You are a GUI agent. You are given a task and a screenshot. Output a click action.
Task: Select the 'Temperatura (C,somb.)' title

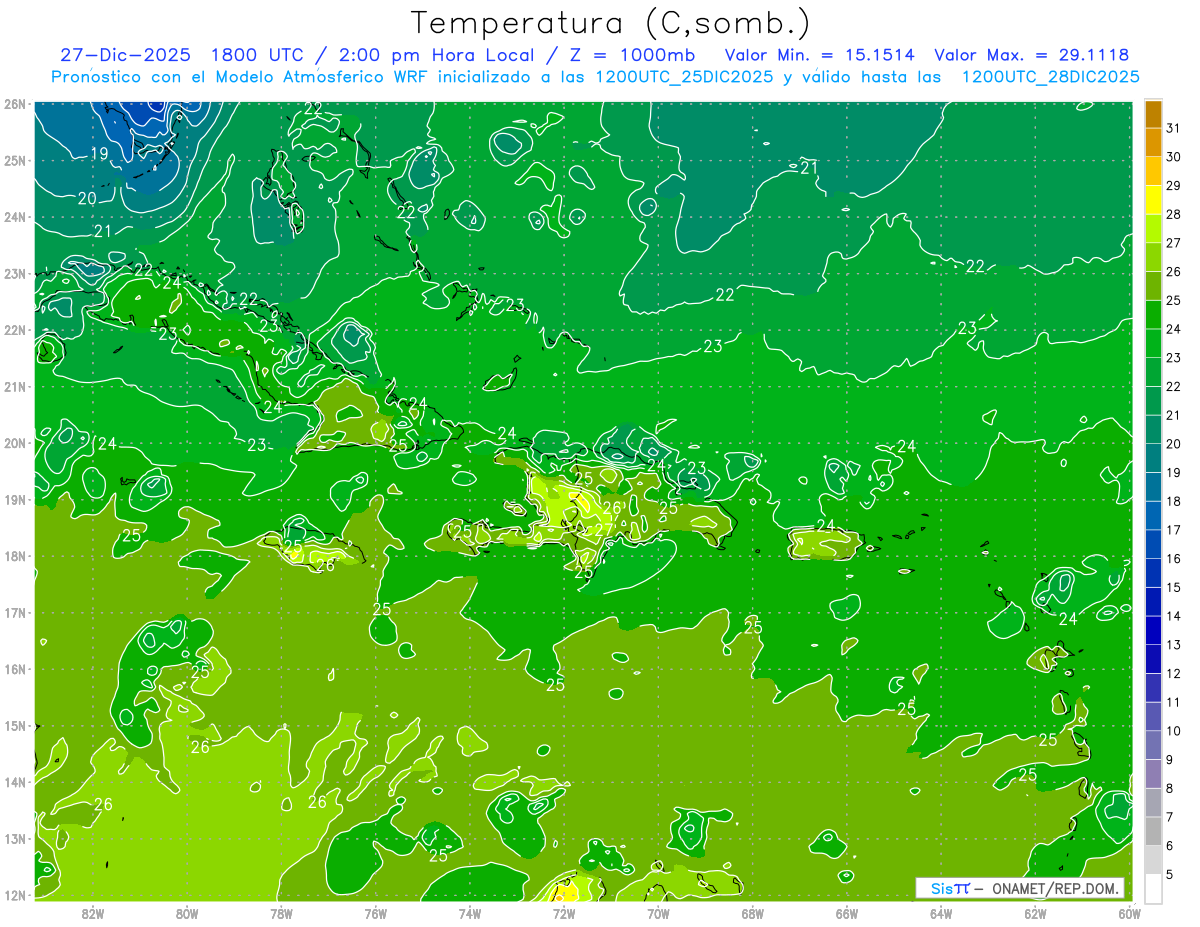(x=611, y=23)
